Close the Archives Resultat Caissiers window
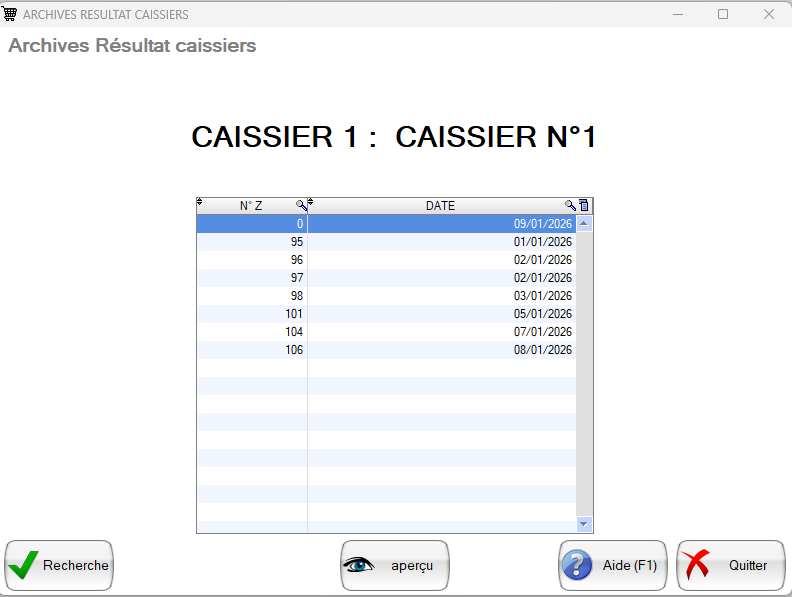The height and width of the screenshot is (597, 792). (768, 14)
